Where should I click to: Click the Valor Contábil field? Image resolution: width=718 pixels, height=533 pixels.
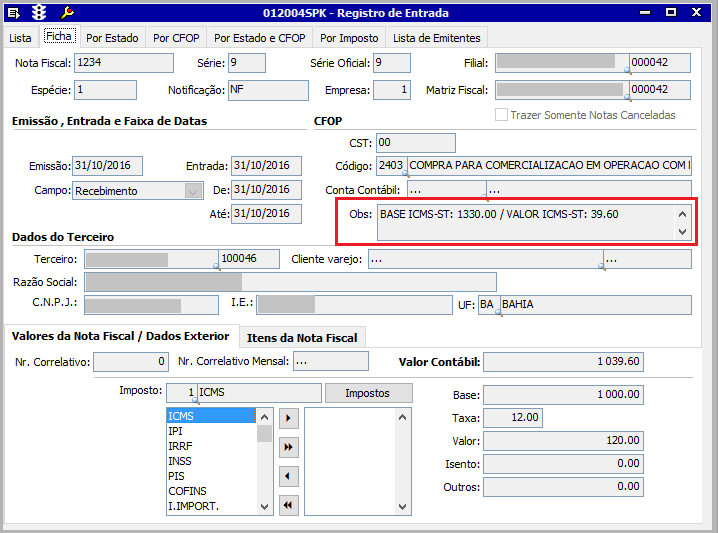coord(563,362)
